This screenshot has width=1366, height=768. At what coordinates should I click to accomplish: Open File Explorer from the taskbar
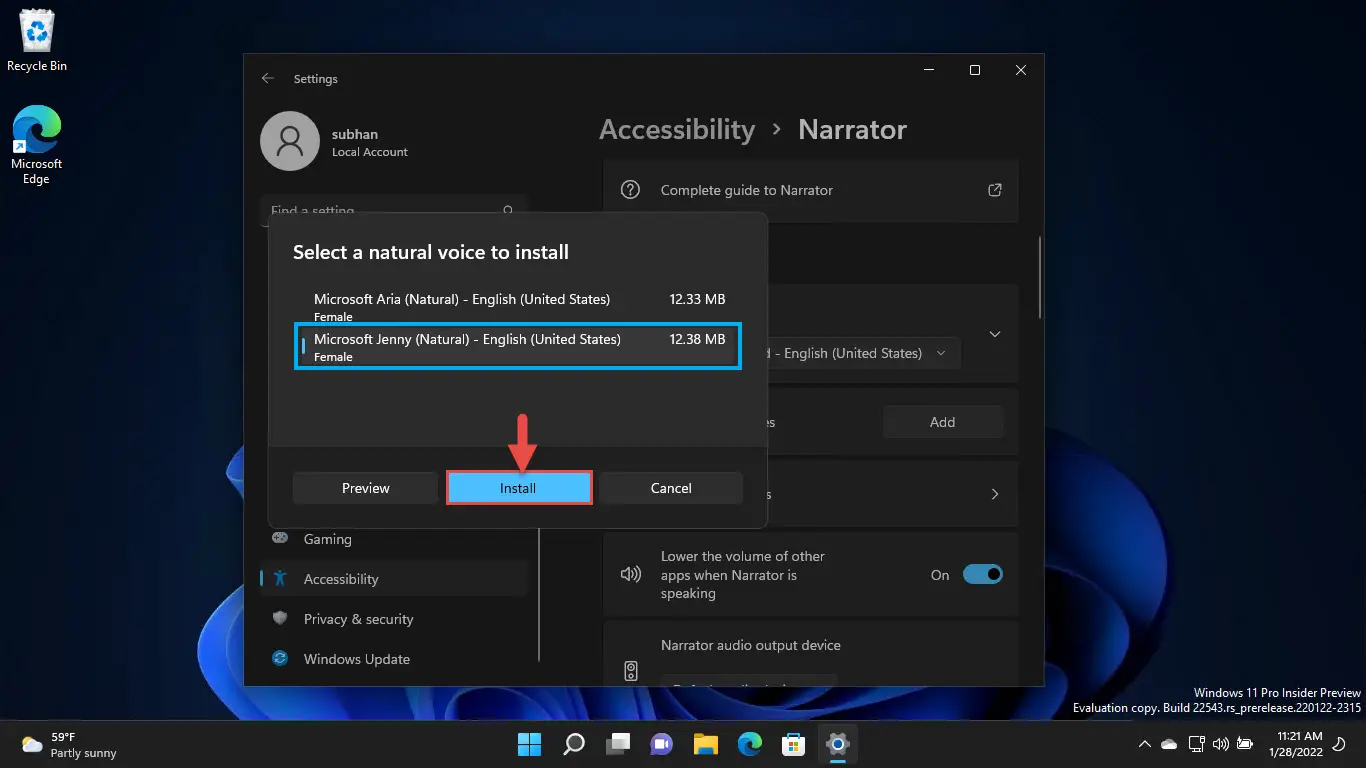click(706, 744)
